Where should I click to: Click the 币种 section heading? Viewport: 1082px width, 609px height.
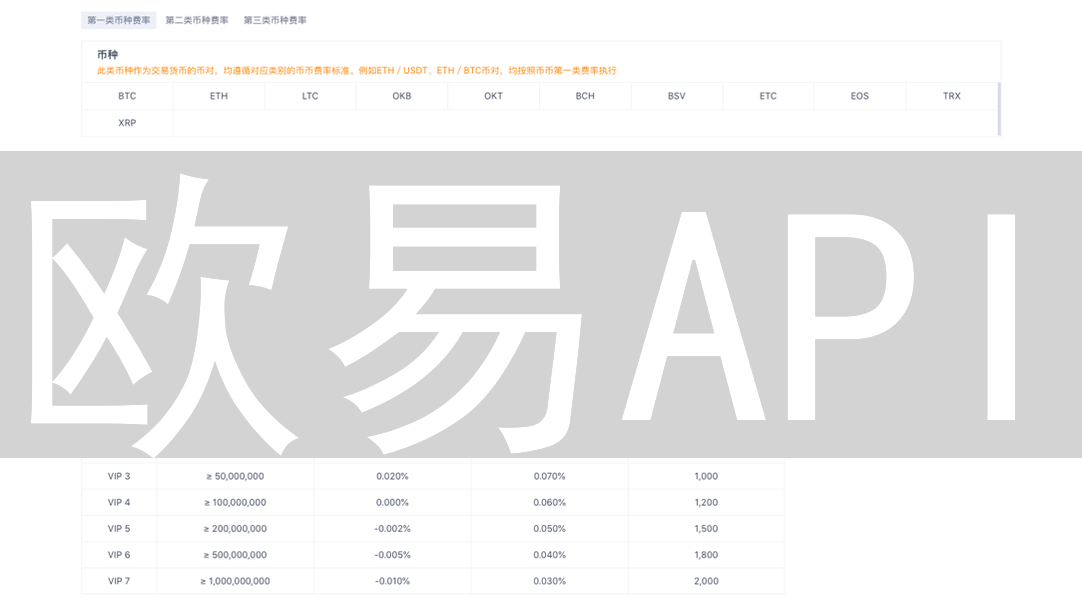(108, 54)
